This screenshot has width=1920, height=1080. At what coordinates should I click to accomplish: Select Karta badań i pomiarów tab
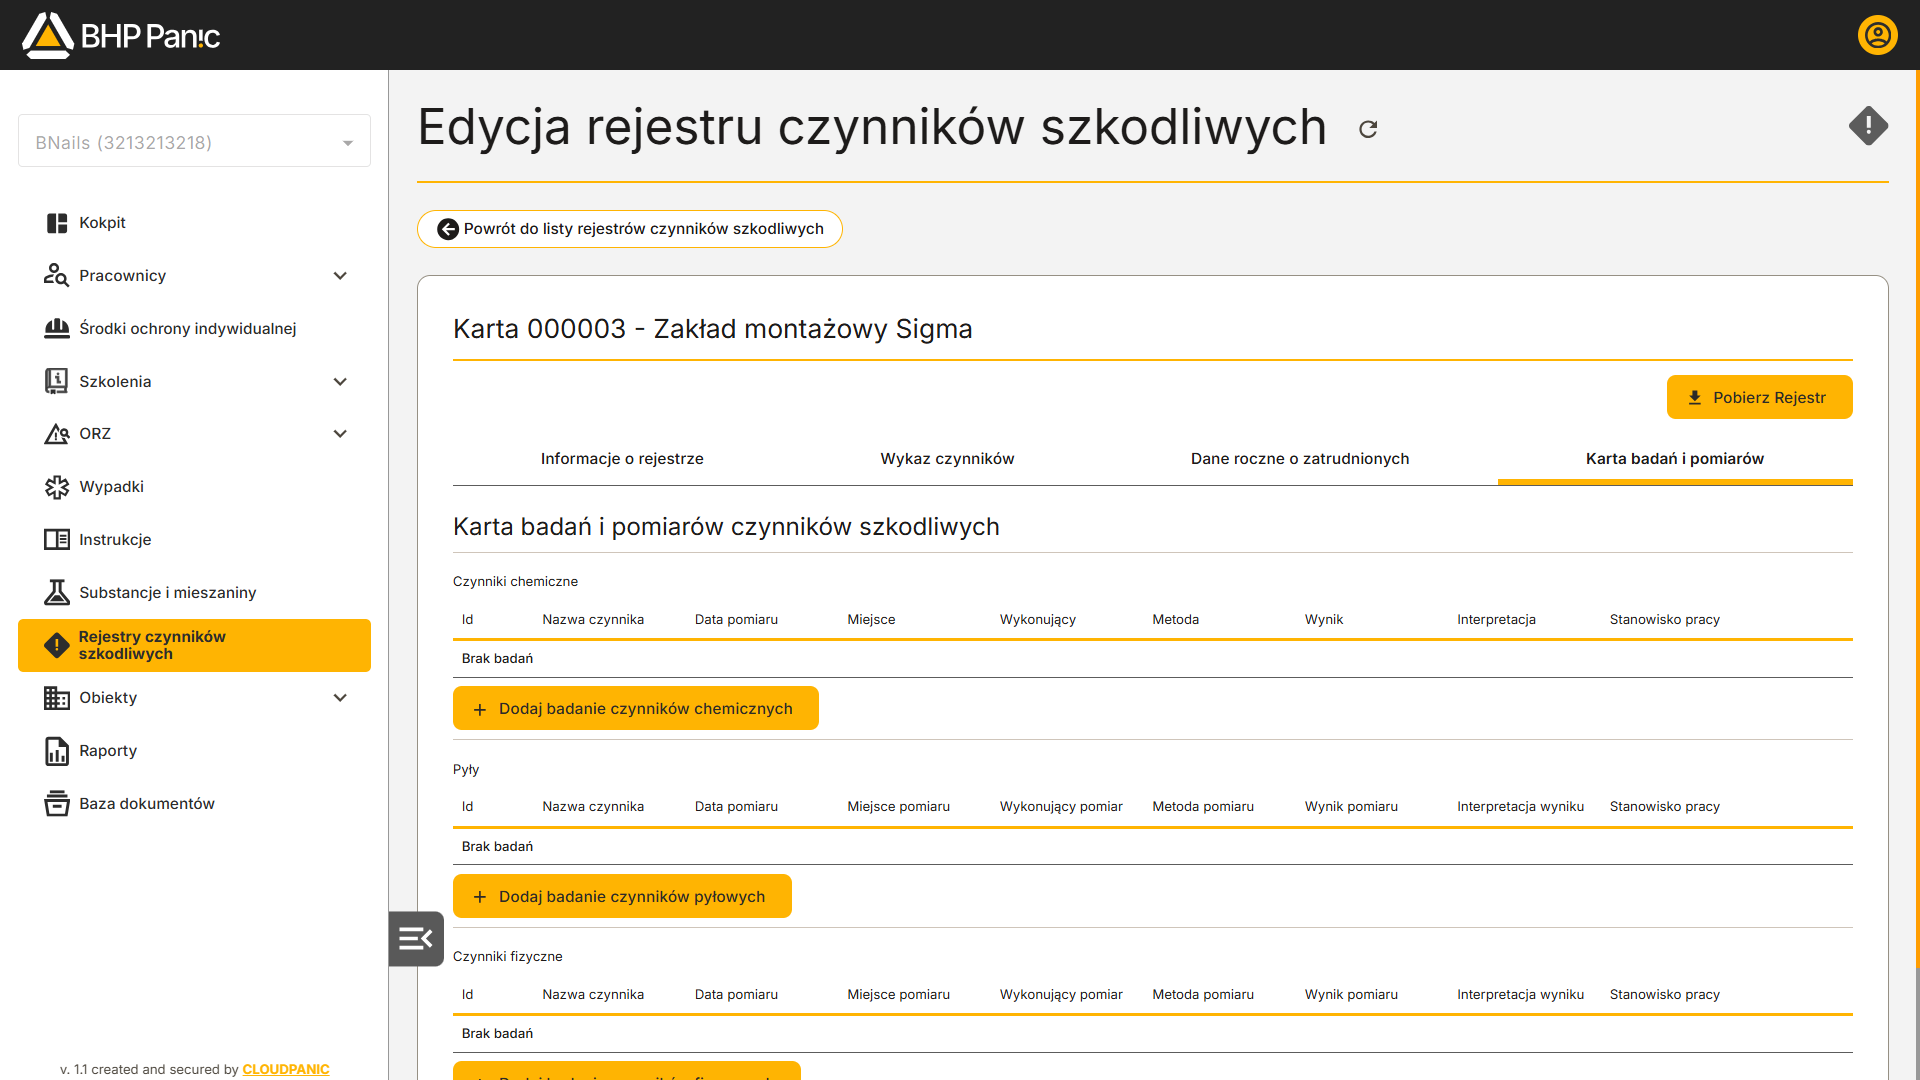click(x=1675, y=459)
